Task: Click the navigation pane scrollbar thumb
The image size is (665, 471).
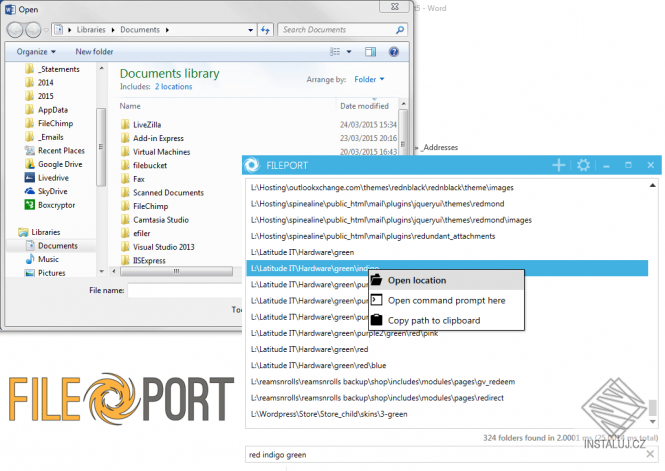Action: coord(101,147)
